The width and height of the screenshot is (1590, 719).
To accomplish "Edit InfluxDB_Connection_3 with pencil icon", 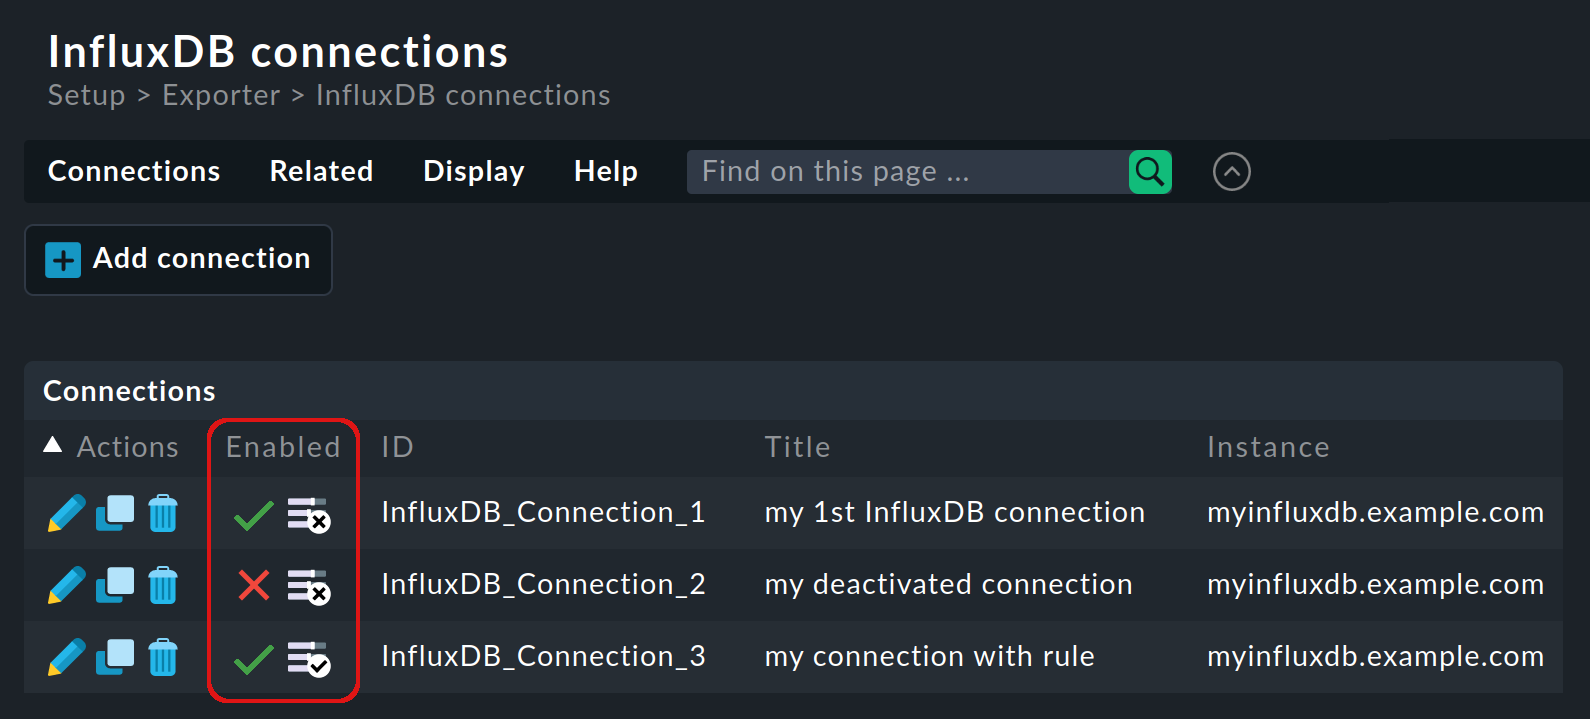I will [x=66, y=658].
